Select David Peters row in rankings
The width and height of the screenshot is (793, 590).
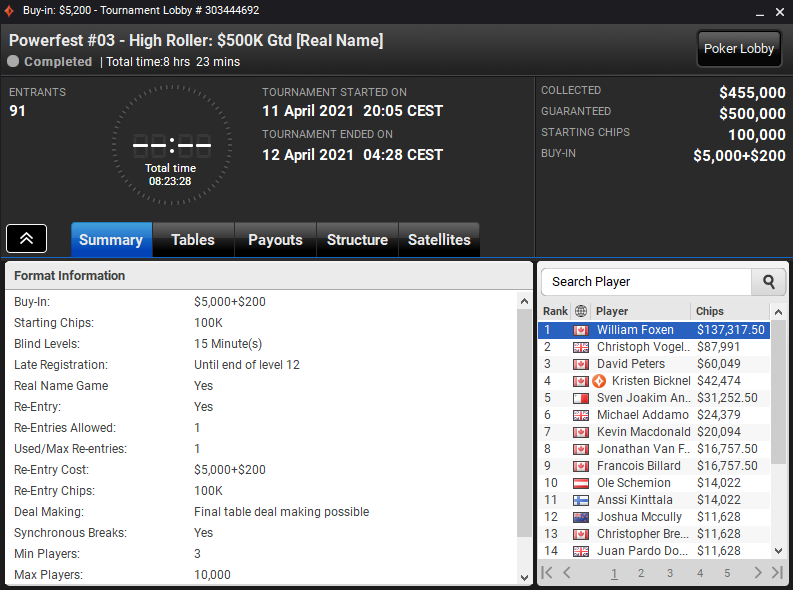654,364
